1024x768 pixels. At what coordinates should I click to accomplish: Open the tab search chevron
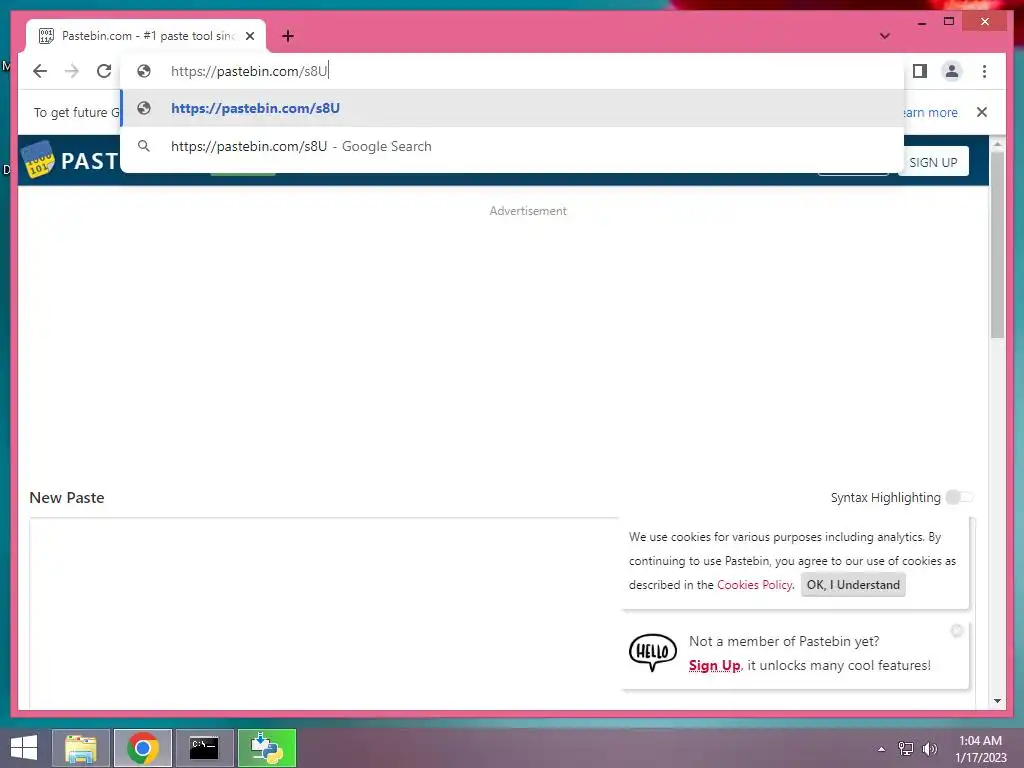point(884,36)
